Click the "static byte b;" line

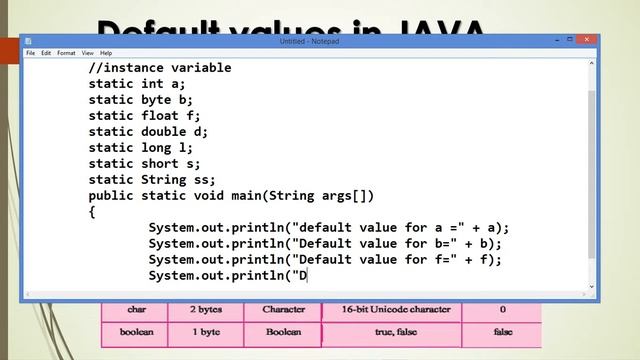point(140,100)
